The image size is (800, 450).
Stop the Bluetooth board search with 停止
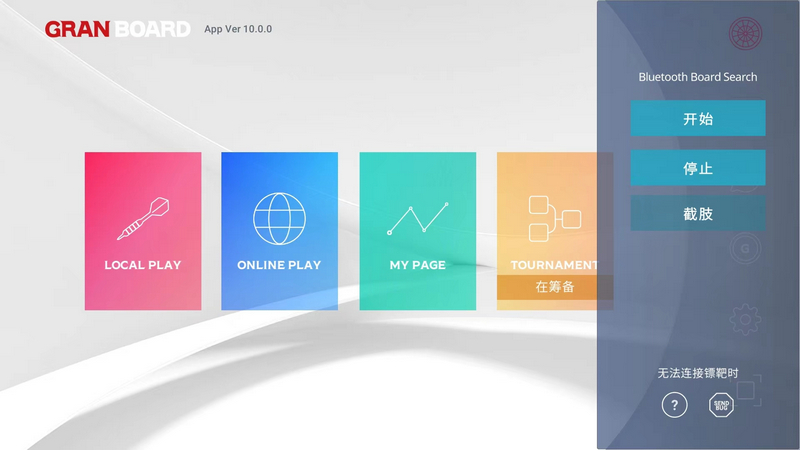698,168
